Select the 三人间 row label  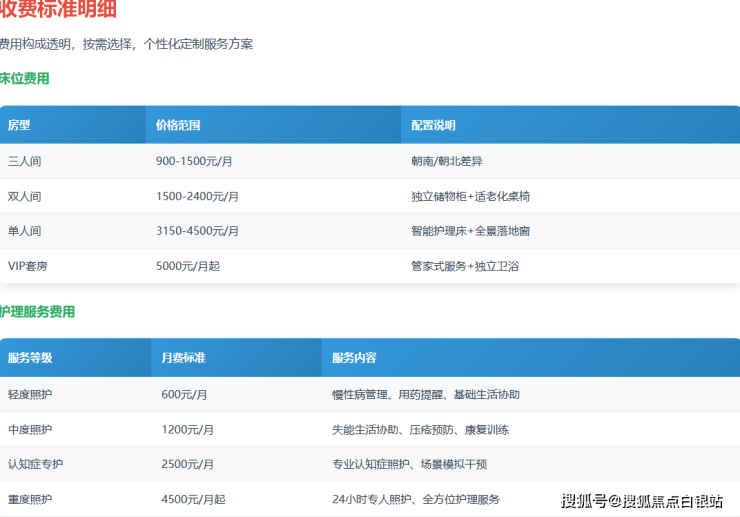25,161
